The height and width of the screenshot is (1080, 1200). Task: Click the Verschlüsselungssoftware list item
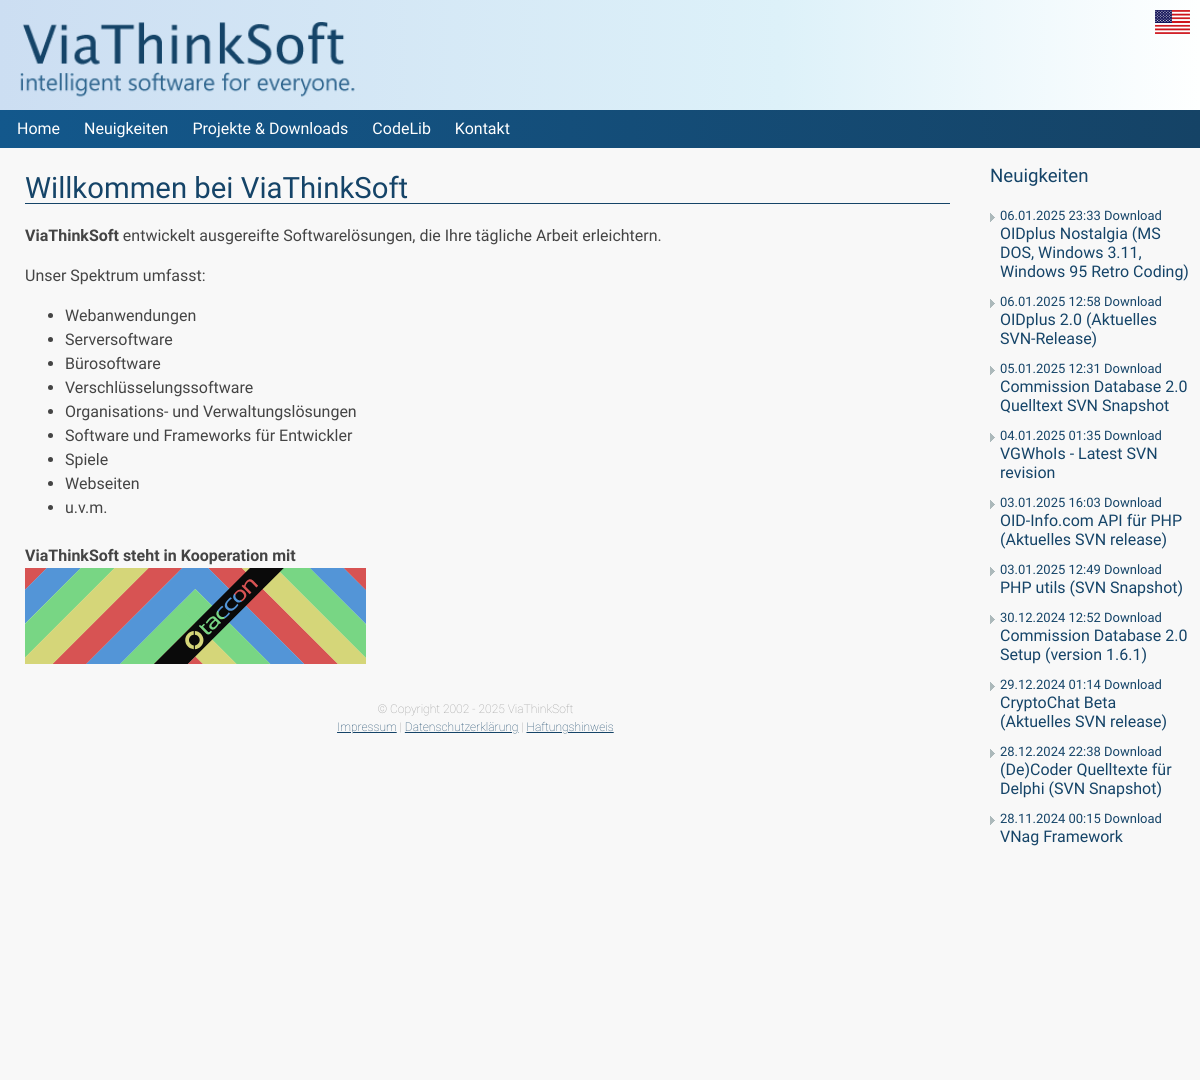click(x=159, y=388)
